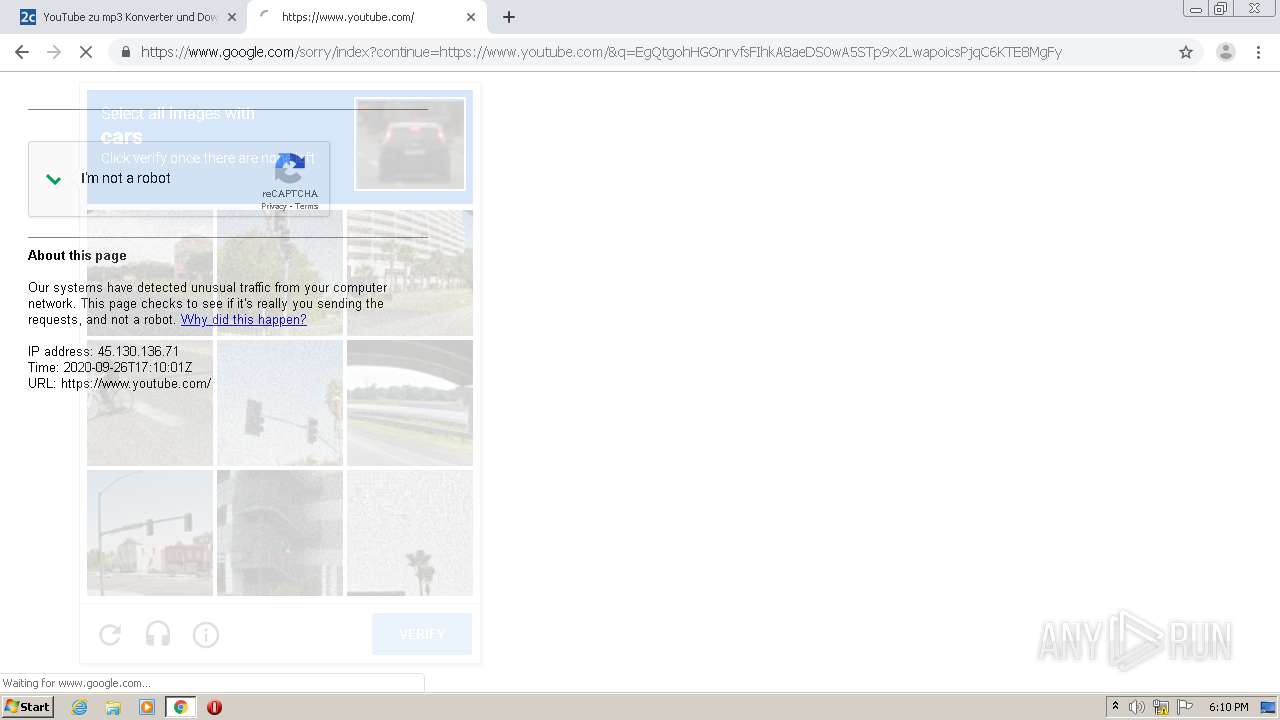Image resolution: width=1280 pixels, height=720 pixels.
Task: Select the middle-right bridge captcha tile
Action: 410,403
